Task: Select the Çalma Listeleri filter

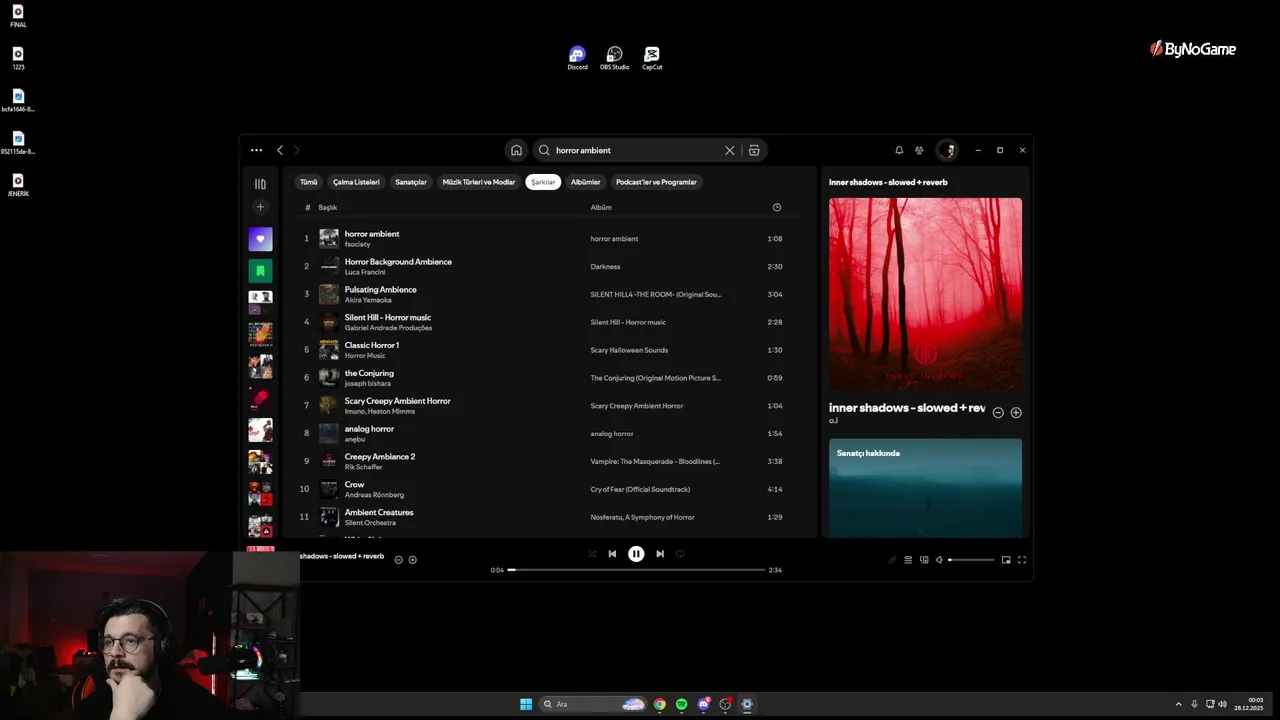Action: click(356, 182)
